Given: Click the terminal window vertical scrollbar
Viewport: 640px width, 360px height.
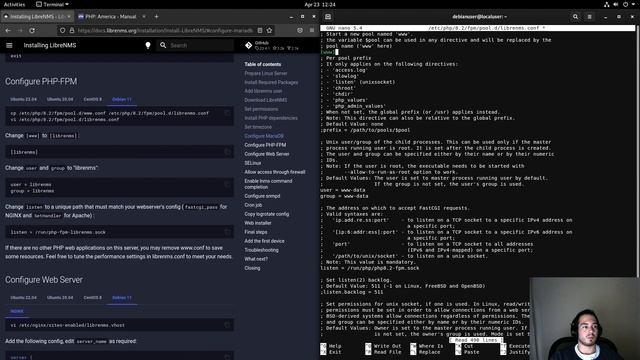Looking at the screenshot, I should (x=638, y=151).
